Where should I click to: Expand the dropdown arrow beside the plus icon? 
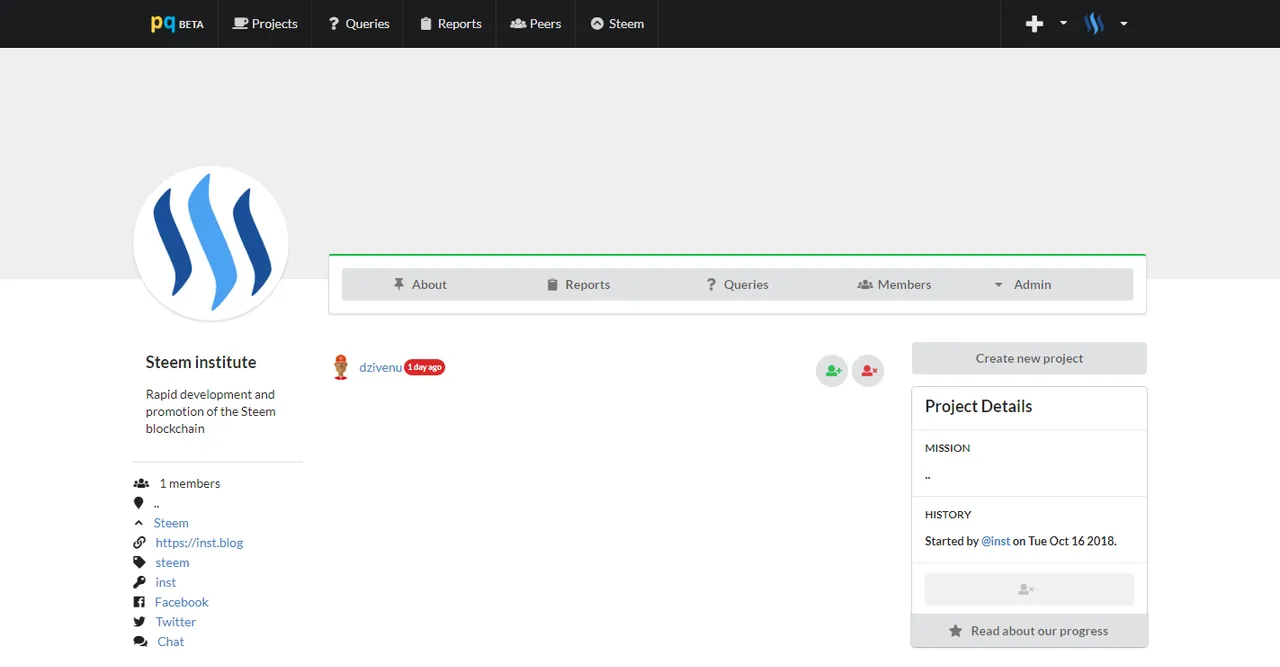click(x=1063, y=23)
